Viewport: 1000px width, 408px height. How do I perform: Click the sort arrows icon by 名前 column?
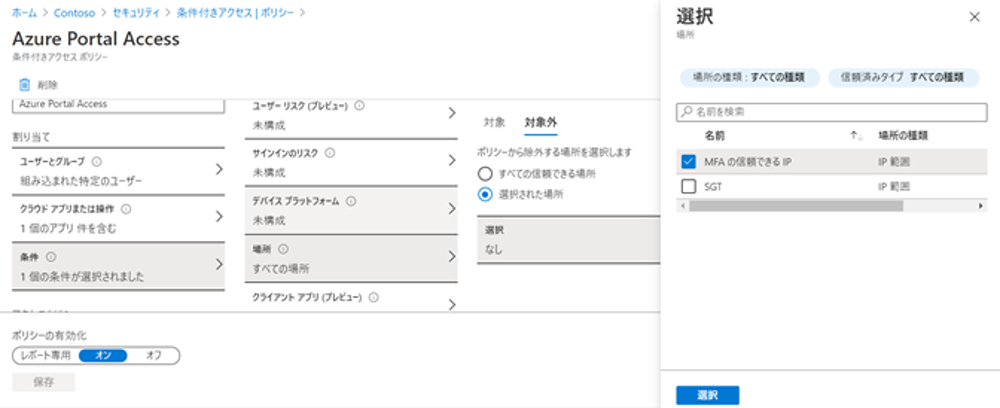click(x=857, y=136)
